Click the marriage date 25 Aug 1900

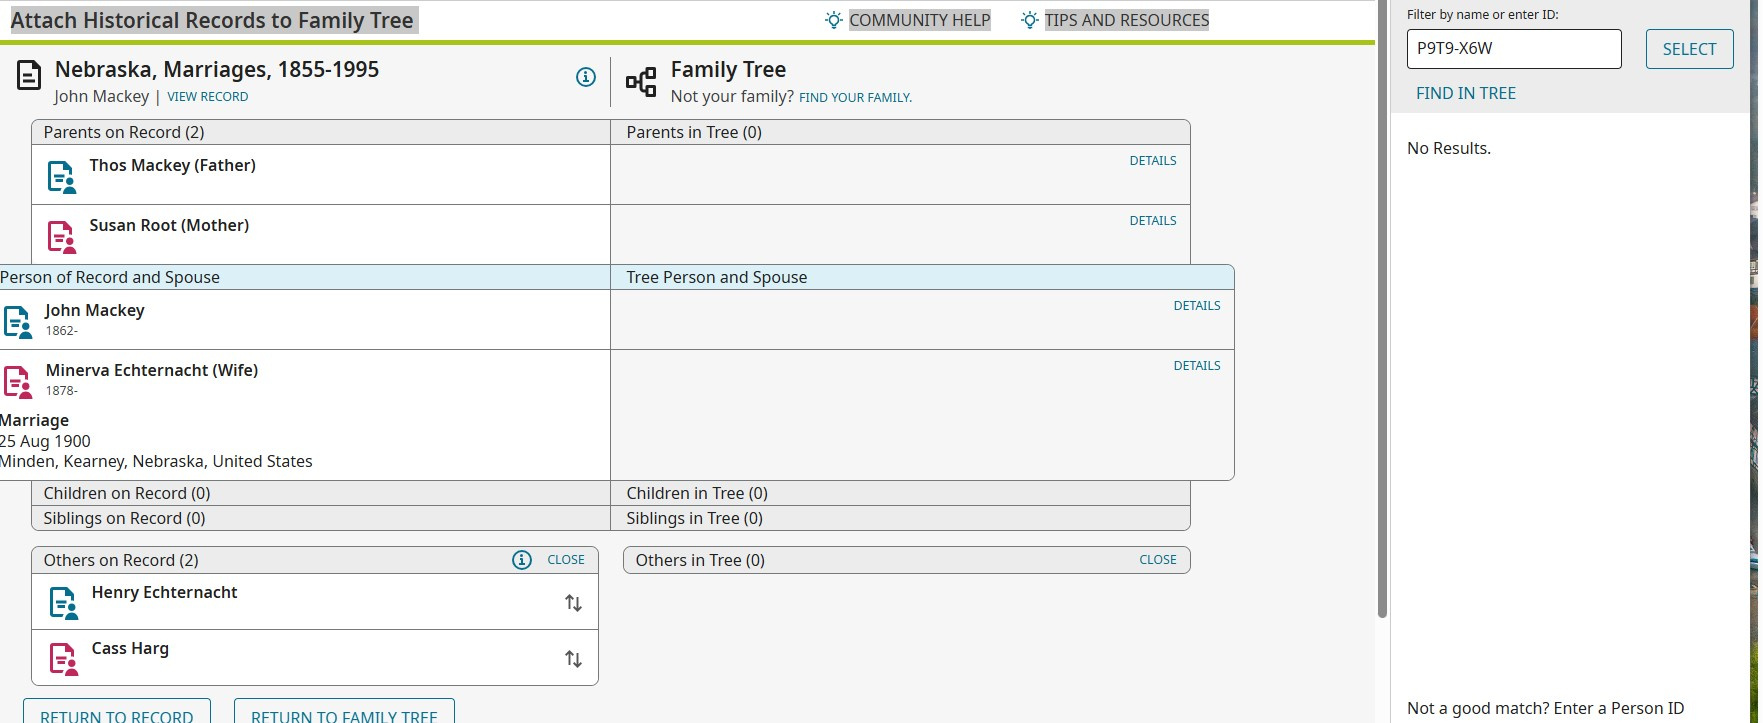pyautogui.click(x=45, y=441)
